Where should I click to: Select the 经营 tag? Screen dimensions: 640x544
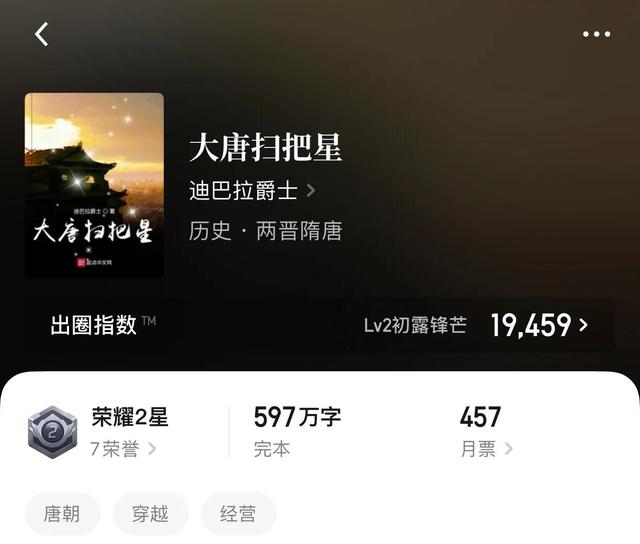(238, 514)
